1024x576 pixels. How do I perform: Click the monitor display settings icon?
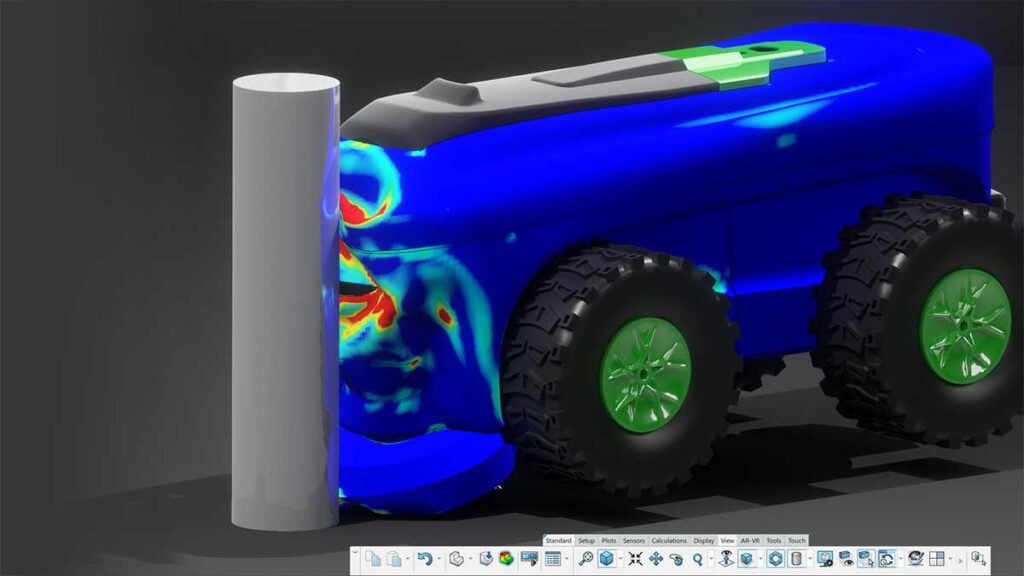[825, 559]
